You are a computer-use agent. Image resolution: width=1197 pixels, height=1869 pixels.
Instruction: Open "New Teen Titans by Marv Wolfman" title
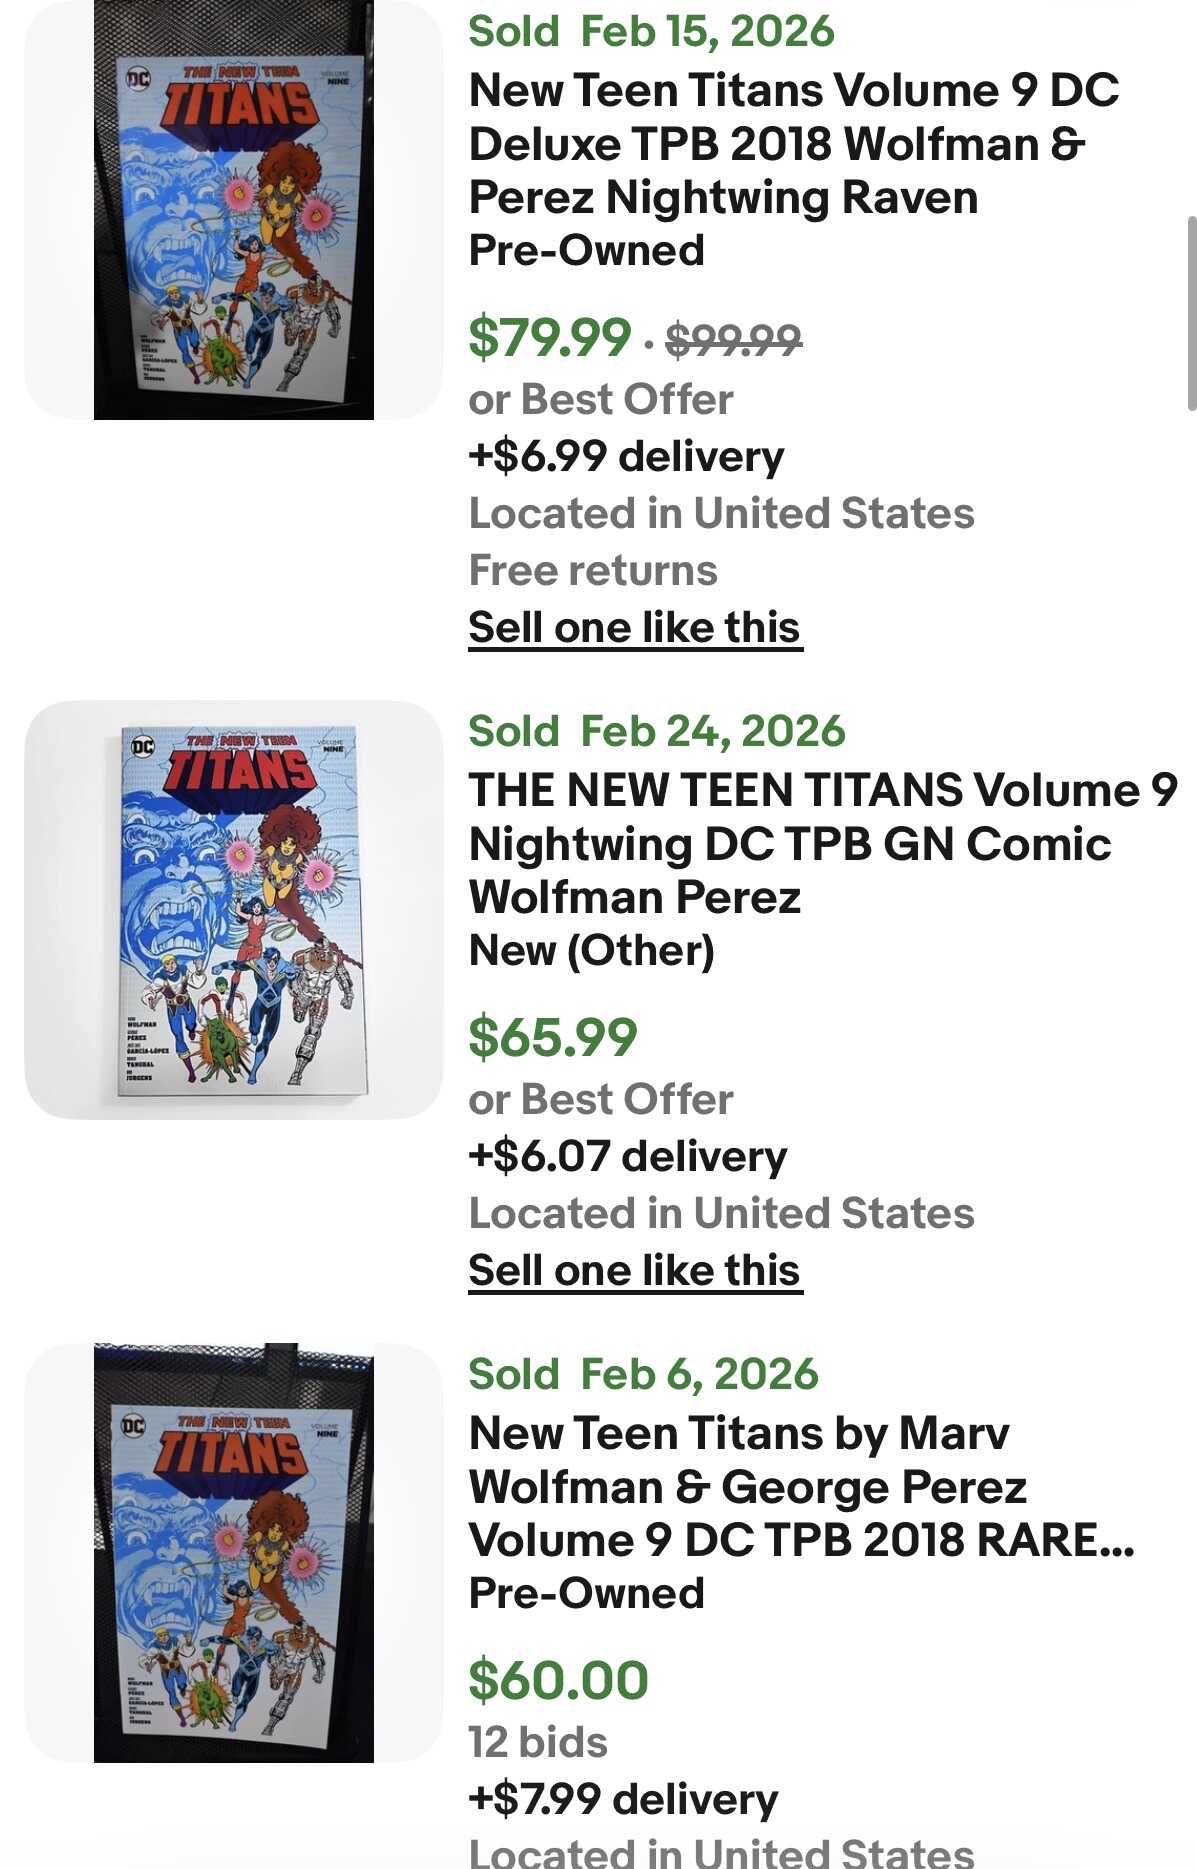[x=800, y=1486]
